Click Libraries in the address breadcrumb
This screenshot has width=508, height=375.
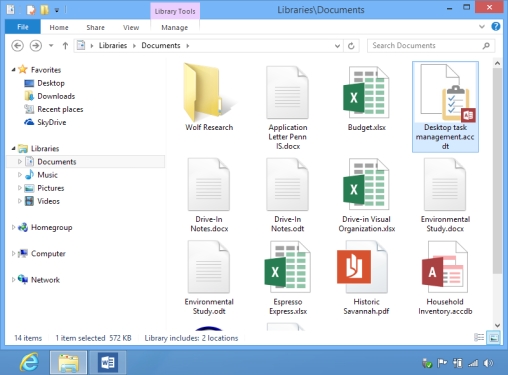click(x=113, y=46)
